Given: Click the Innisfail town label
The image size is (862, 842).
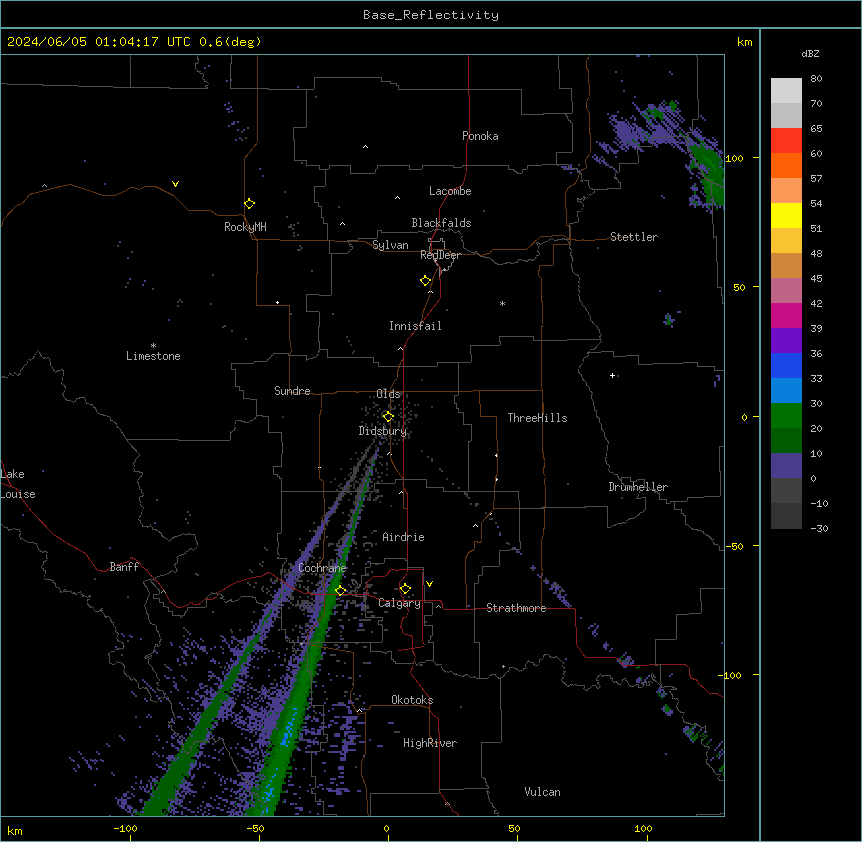Looking at the screenshot, I should click(415, 326).
